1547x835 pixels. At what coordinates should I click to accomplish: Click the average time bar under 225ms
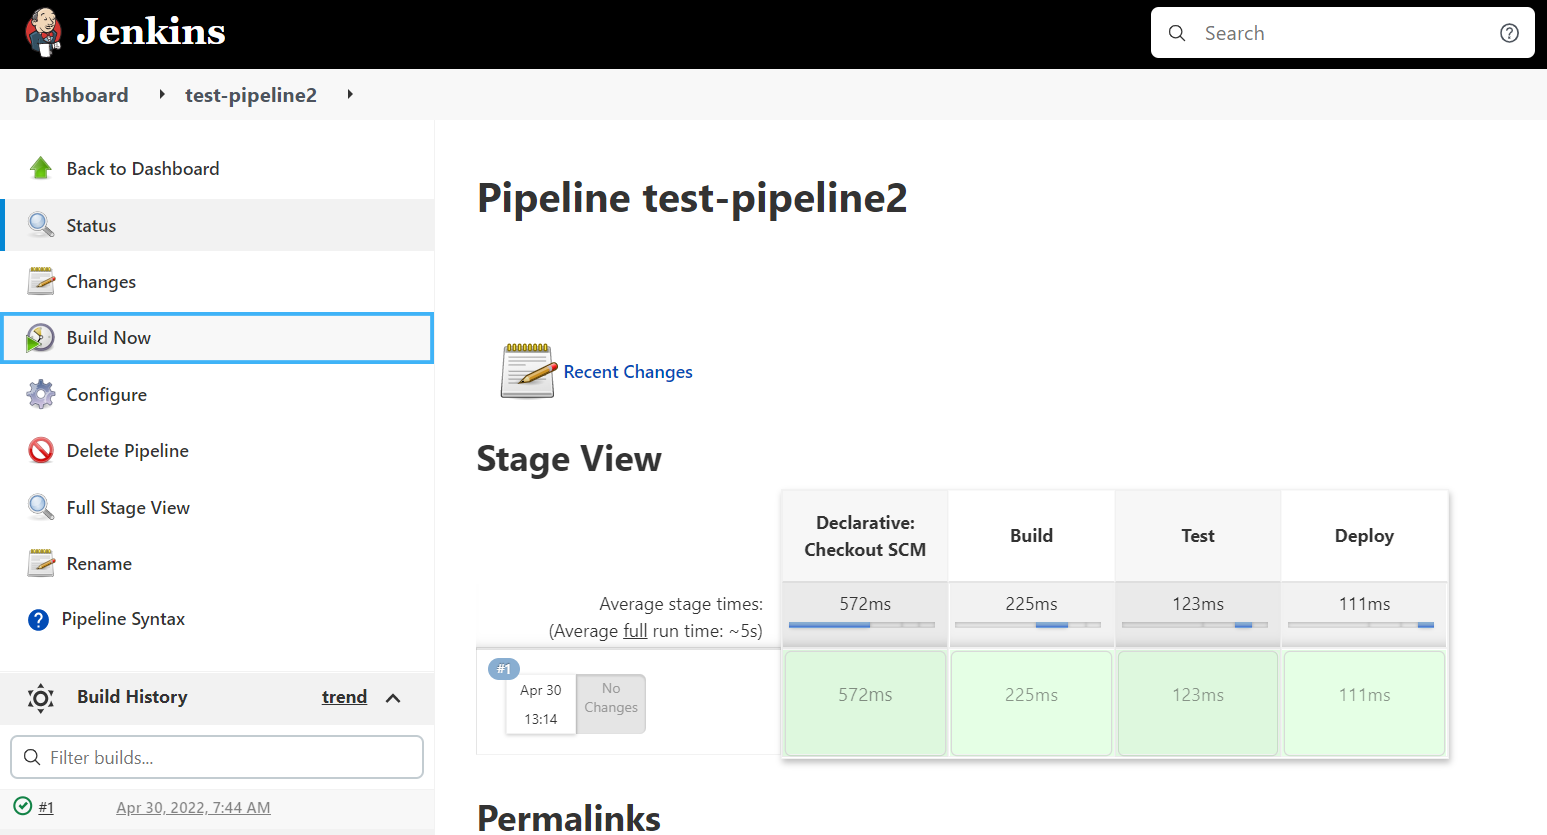pos(1028,625)
